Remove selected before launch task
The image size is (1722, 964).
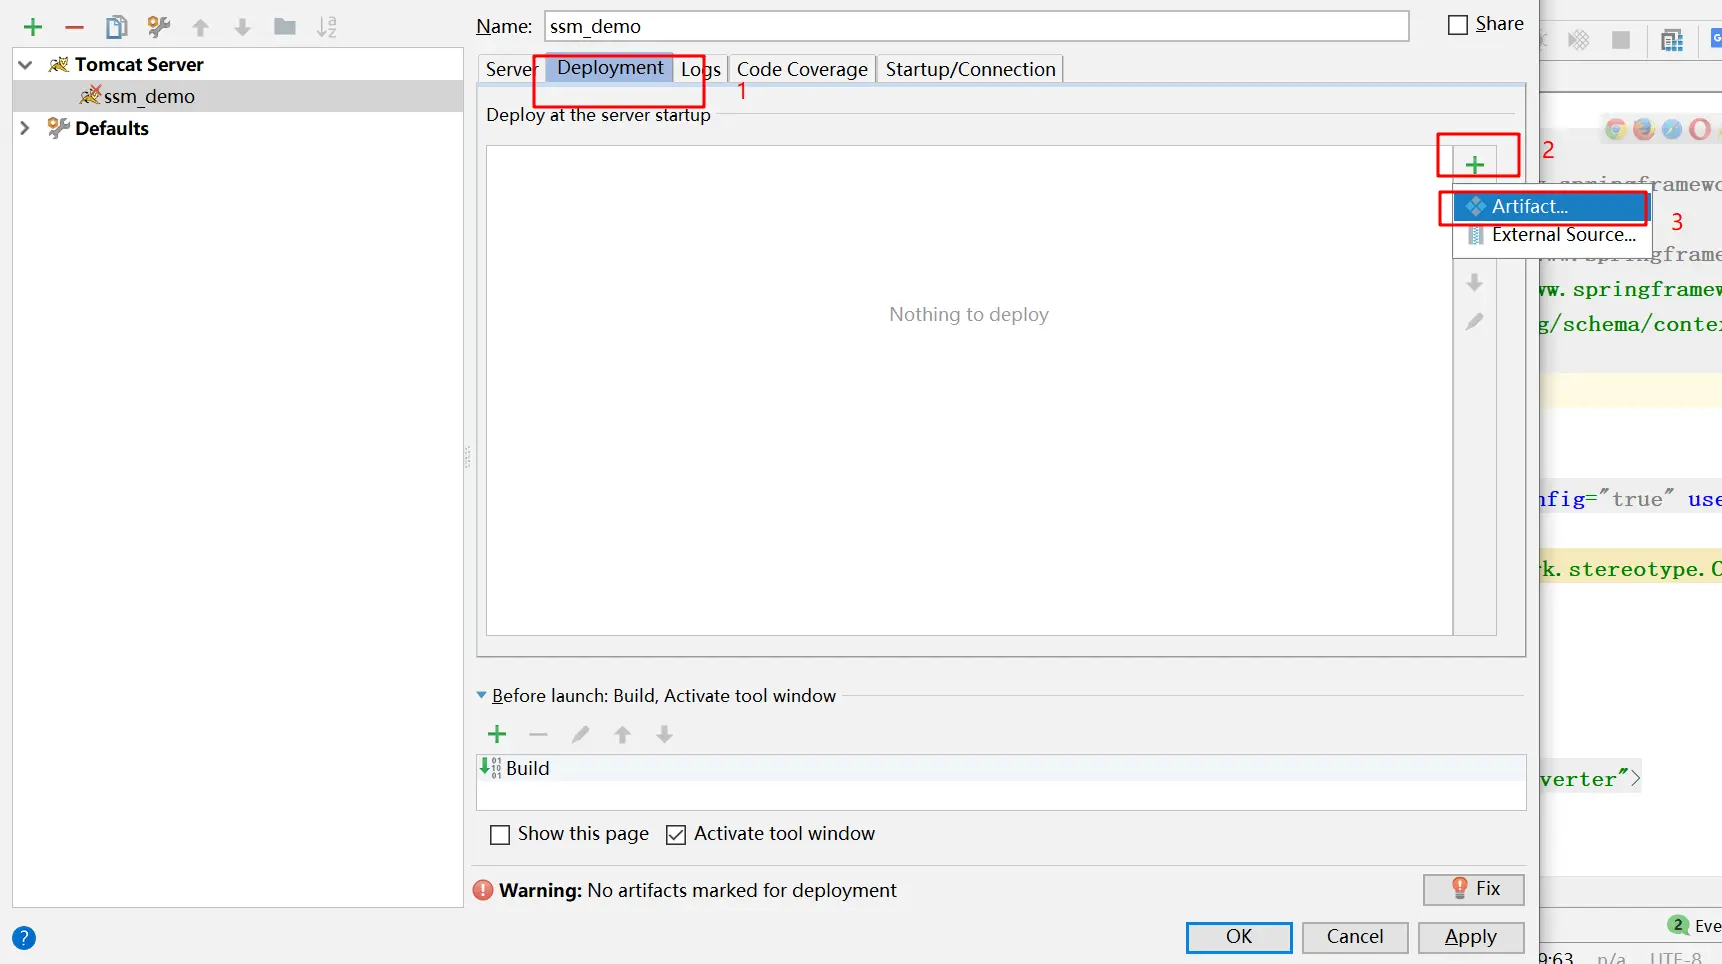click(x=538, y=735)
